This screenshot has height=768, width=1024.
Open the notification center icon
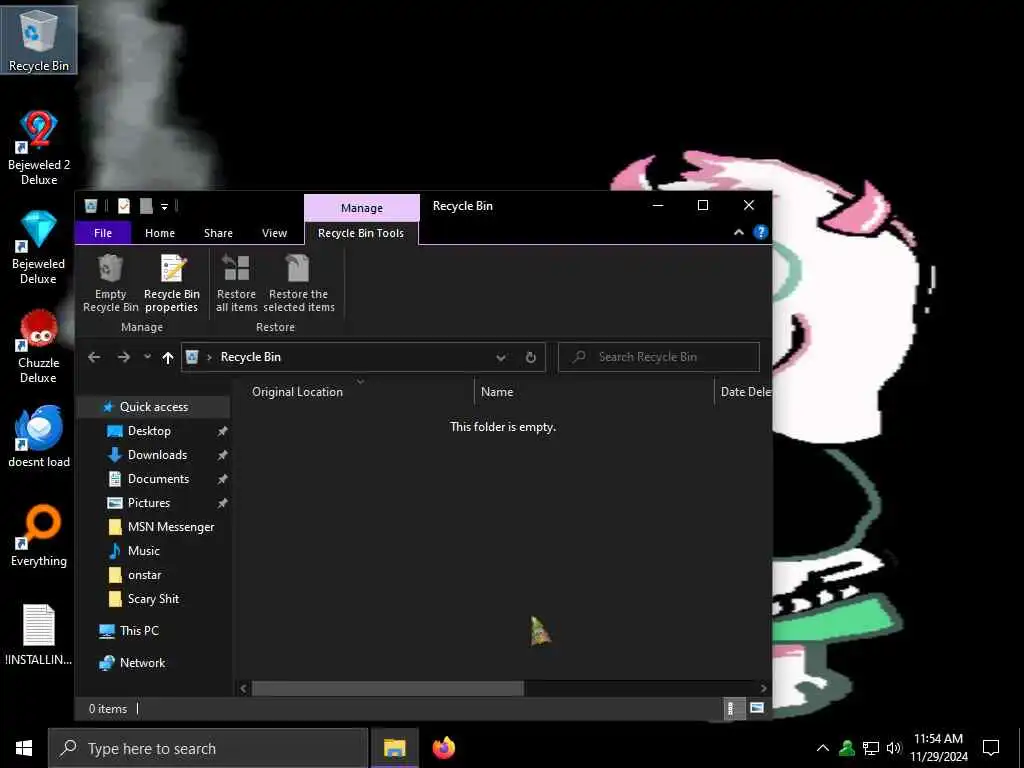tap(991, 748)
